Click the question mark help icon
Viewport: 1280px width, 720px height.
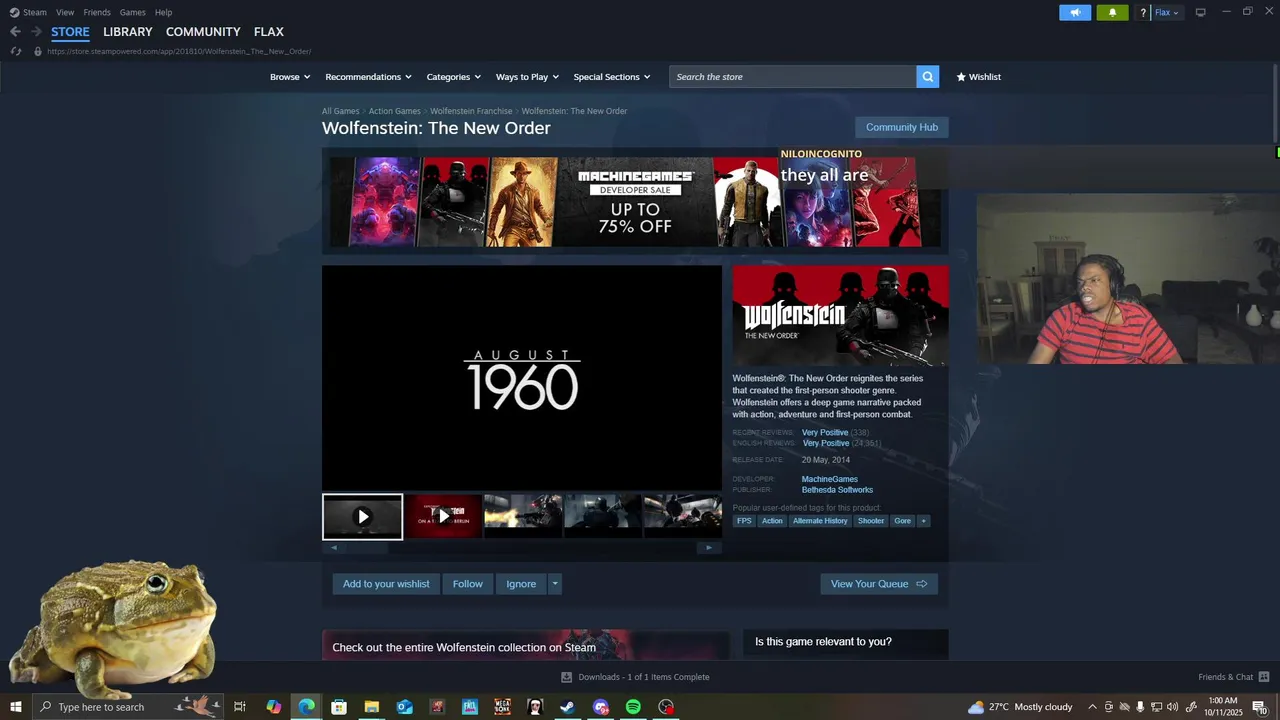(x=1143, y=13)
